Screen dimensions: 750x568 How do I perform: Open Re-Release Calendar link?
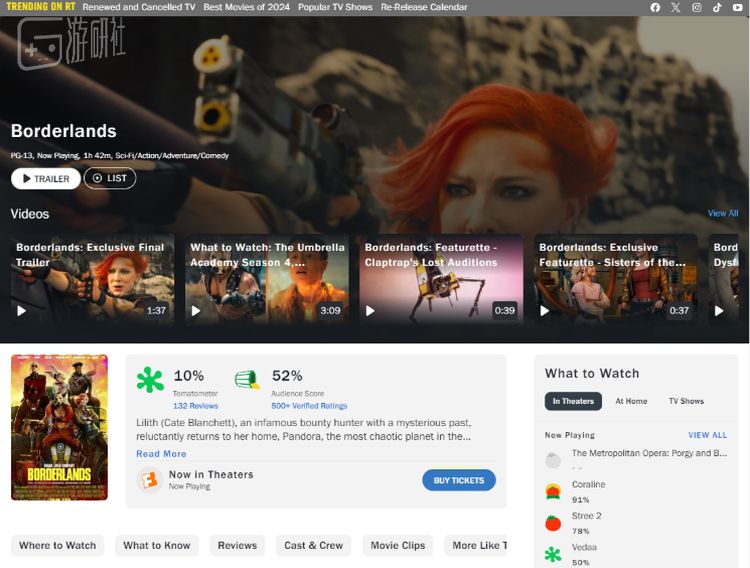(x=424, y=7)
